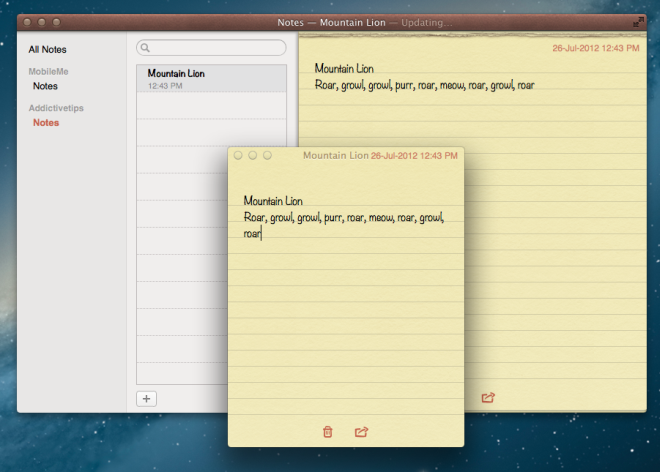
Task: Open Notes under Addictivetips account
Action: [x=46, y=123]
